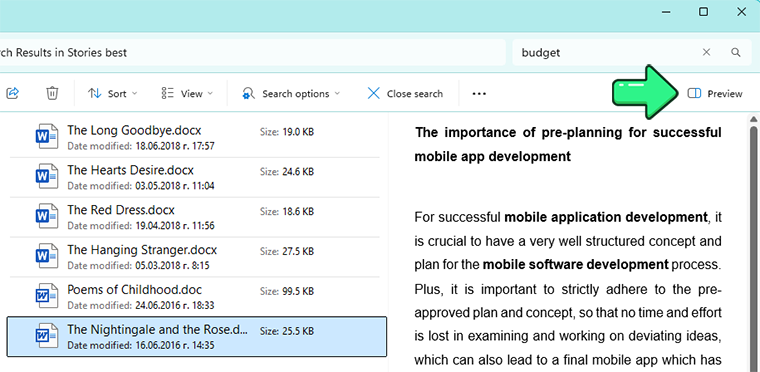
Task: Close the File Explorer window
Action: pyautogui.click(x=742, y=12)
